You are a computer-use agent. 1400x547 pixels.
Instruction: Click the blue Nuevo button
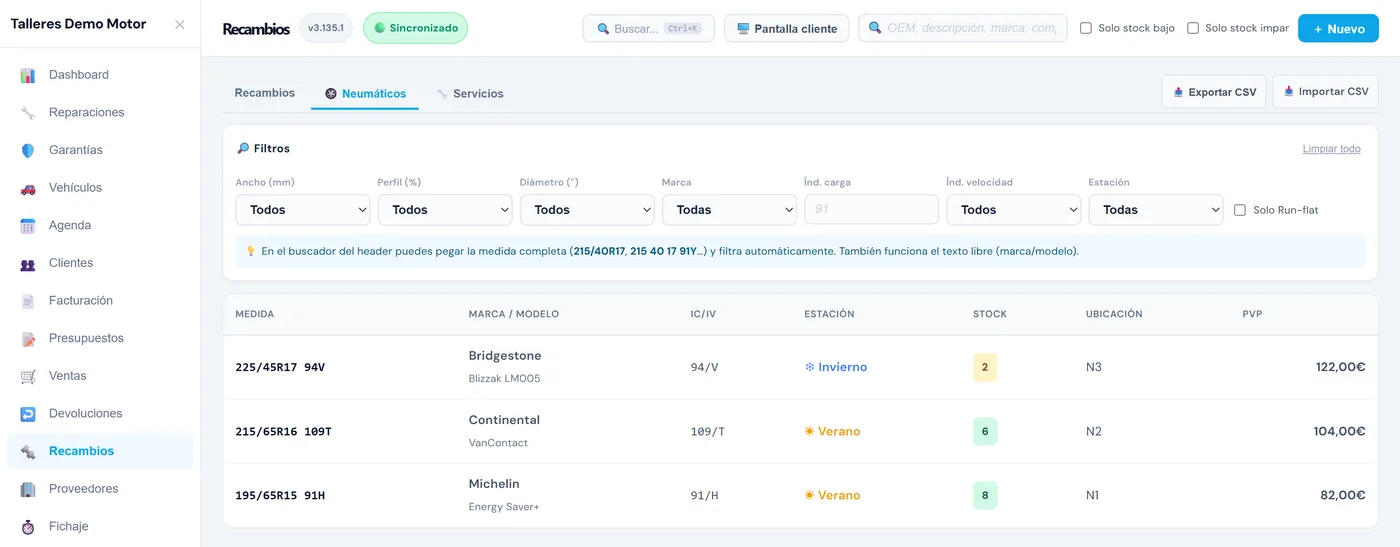coord(1338,28)
